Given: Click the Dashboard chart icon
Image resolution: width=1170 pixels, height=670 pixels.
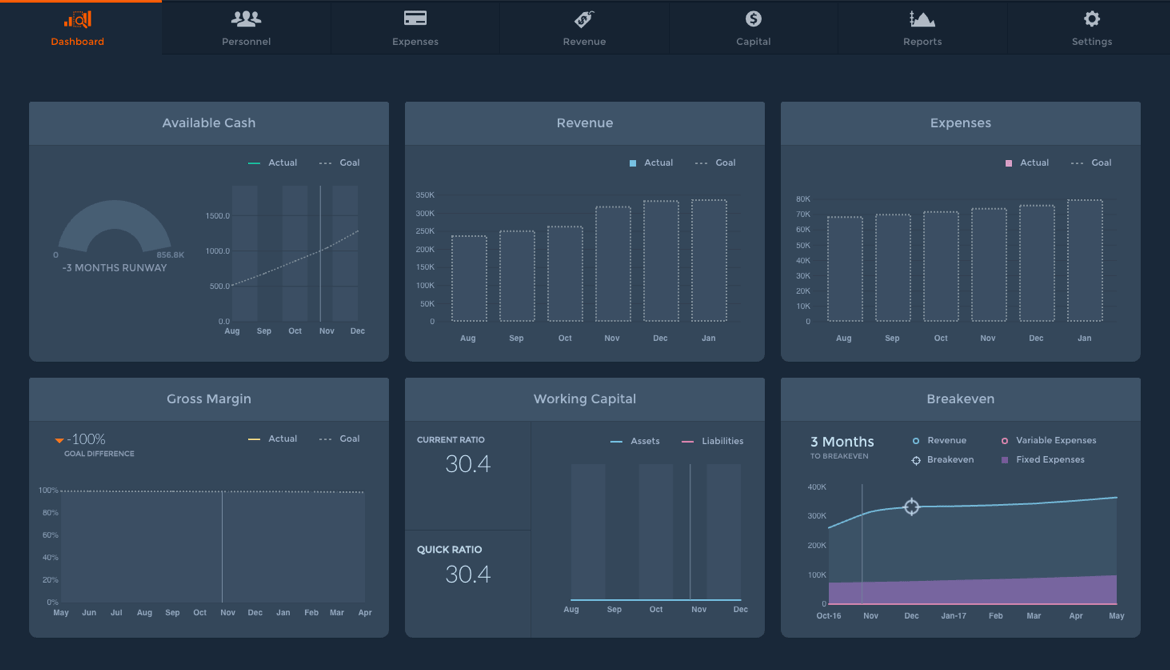Looking at the screenshot, I should [77, 19].
